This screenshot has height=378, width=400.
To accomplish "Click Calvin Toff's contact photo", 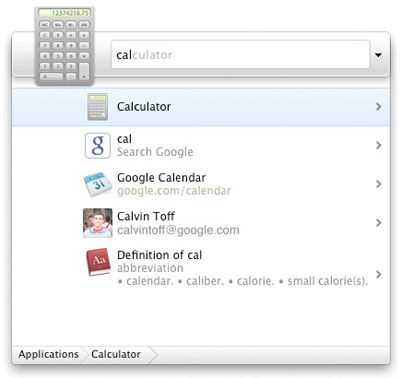I will tap(98, 223).
